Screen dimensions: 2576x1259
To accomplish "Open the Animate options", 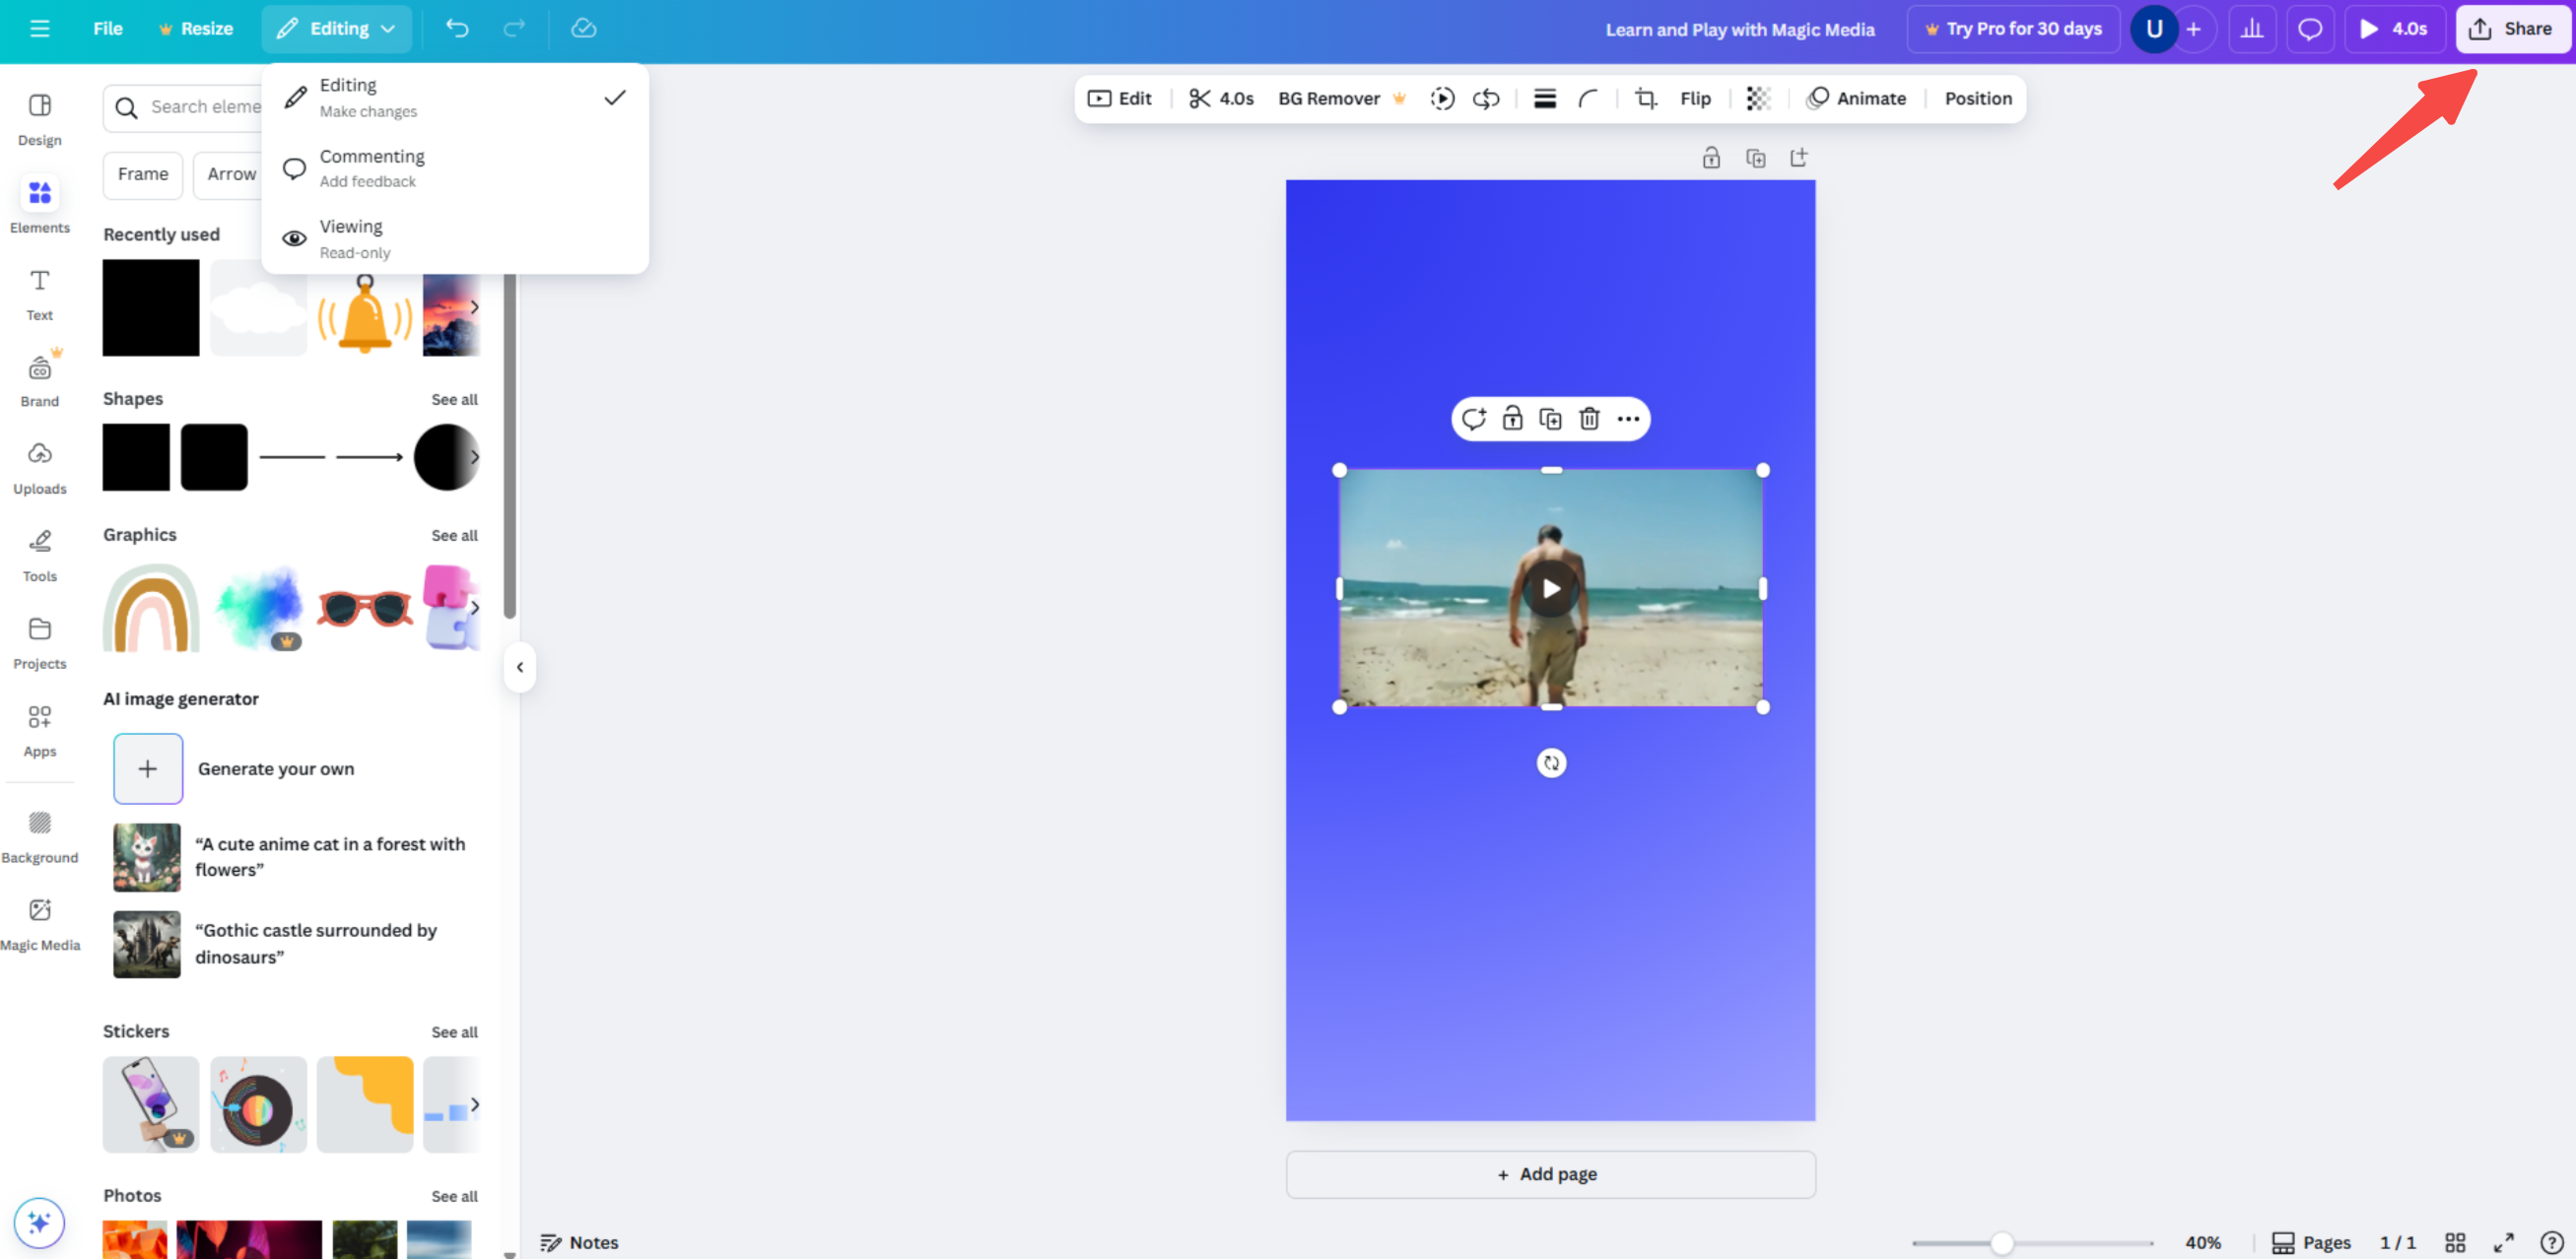I will [x=1857, y=98].
